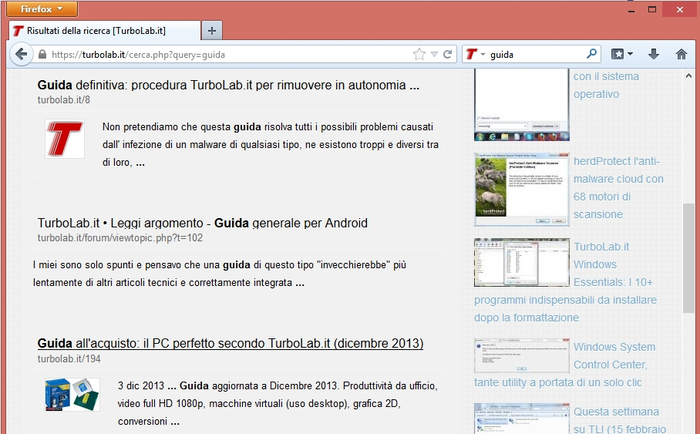Click the TurboLab favicon in the tab
This screenshot has height=434, width=700.
point(18,31)
